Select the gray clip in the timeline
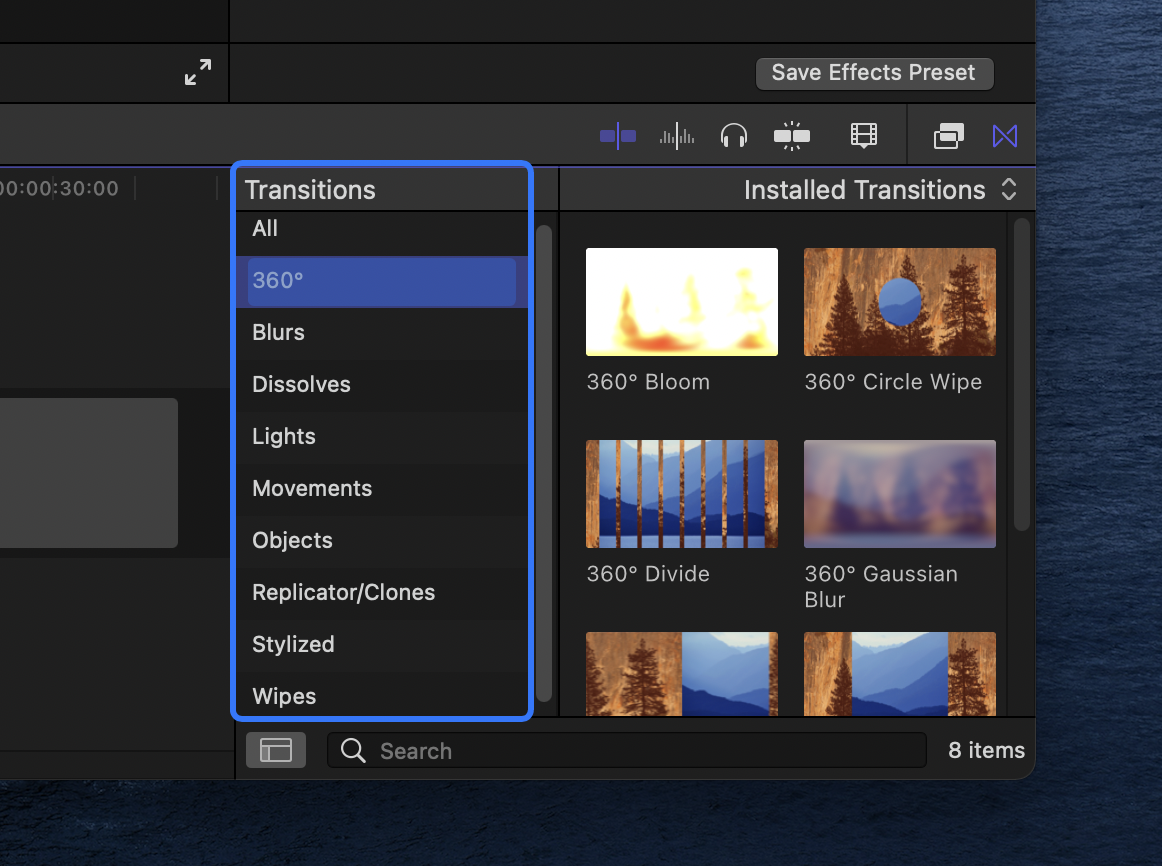The width and height of the screenshot is (1162, 866). [x=89, y=473]
